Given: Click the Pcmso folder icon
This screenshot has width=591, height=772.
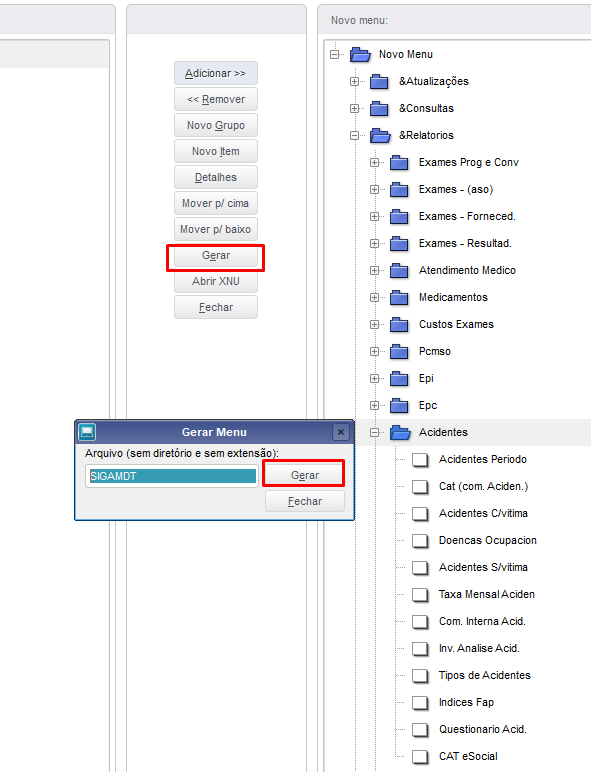Looking at the screenshot, I should tap(399, 352).
